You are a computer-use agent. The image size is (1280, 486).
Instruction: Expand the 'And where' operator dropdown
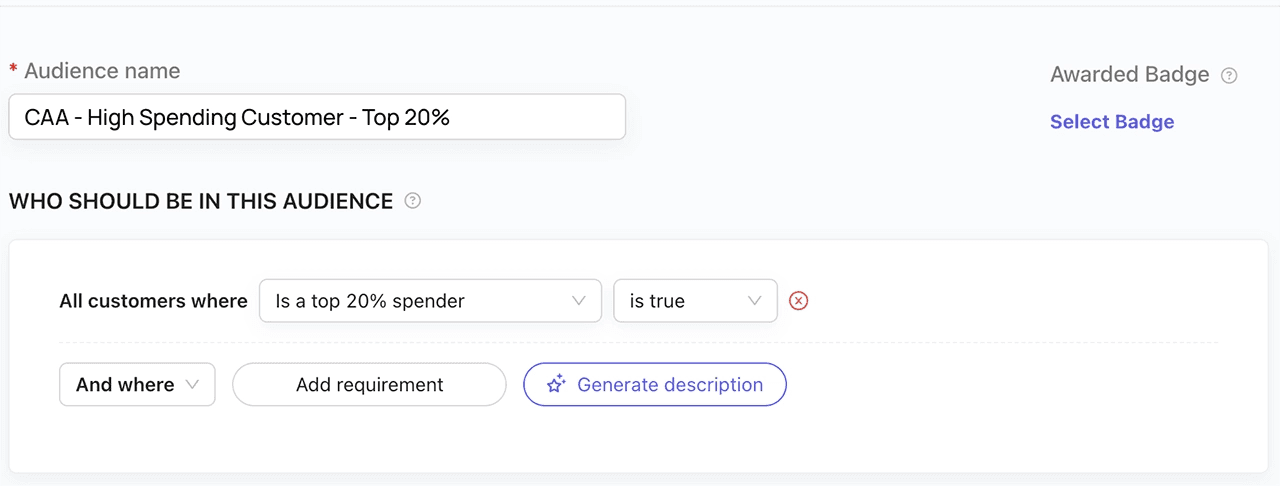(137, 384)
